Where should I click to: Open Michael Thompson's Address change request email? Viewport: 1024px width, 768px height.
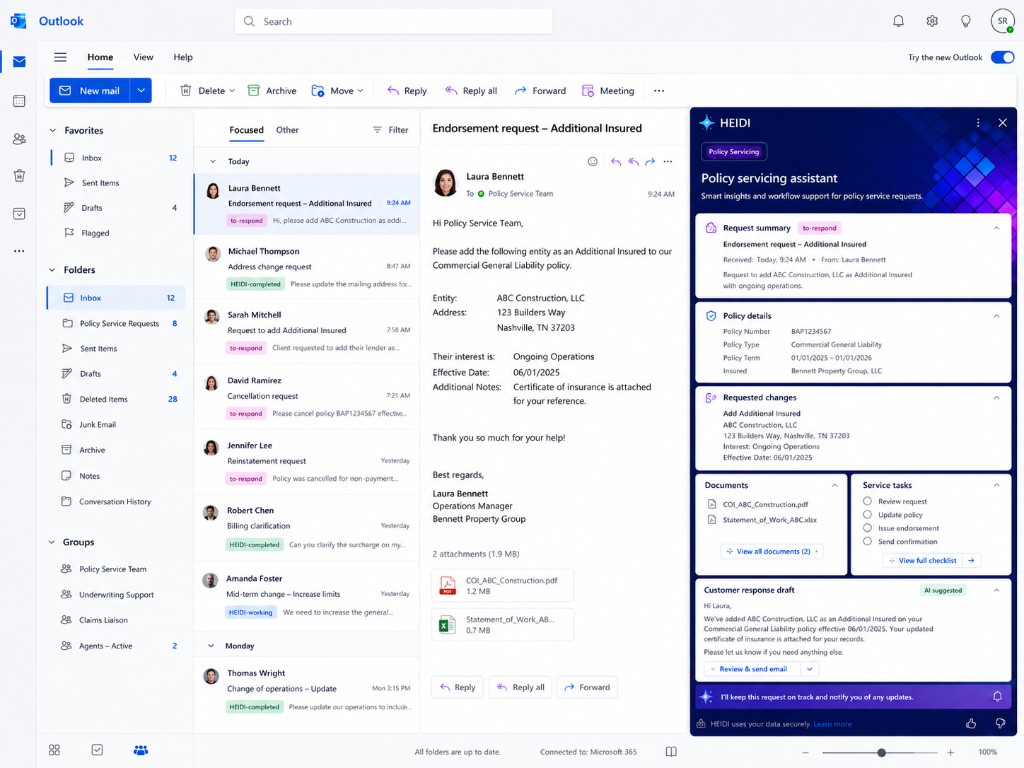point(307,267)
